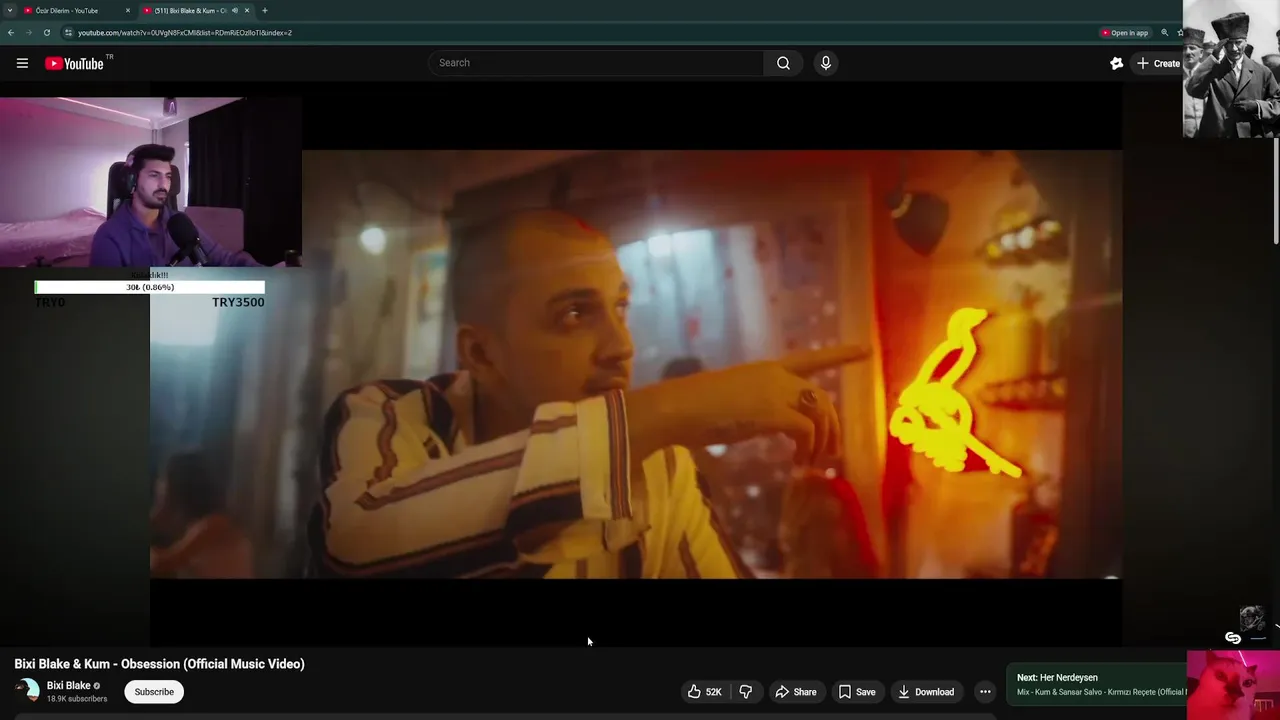Download the video
Screen dimensions: 1280x720
925,692
